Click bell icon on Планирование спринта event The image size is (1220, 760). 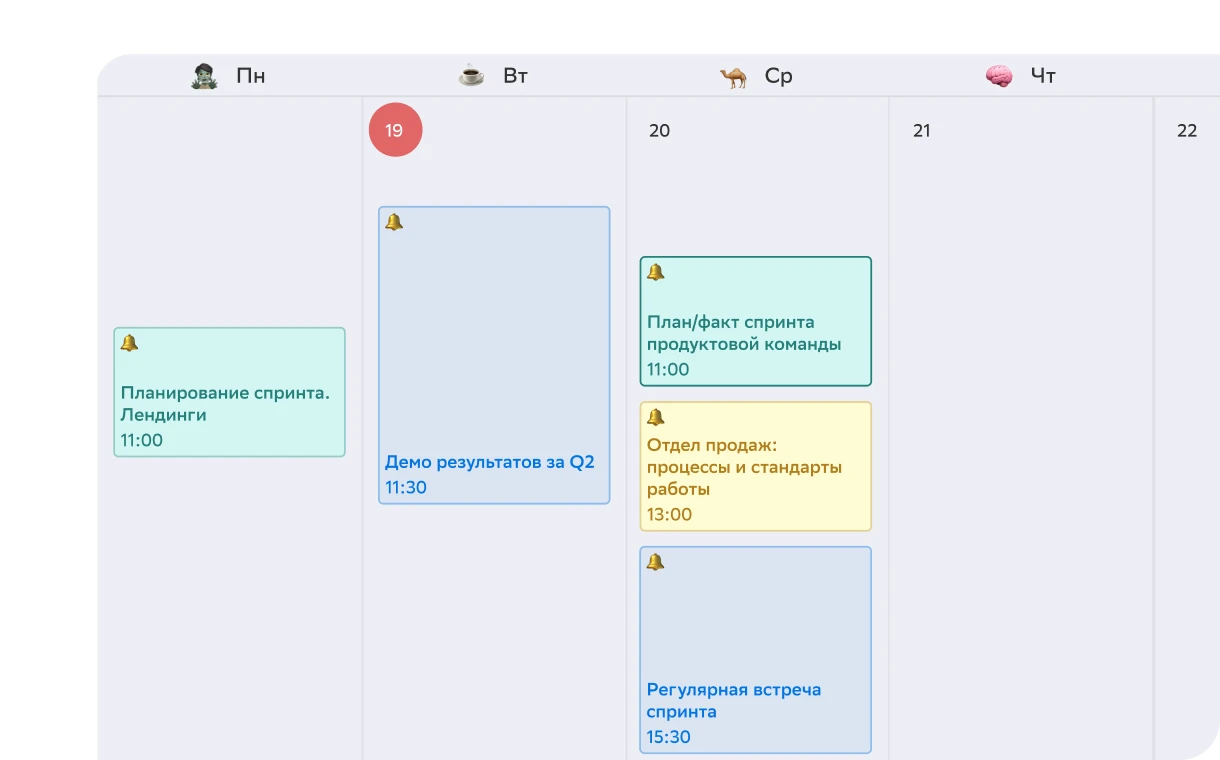pyautogui.click(x=129, y=343)
